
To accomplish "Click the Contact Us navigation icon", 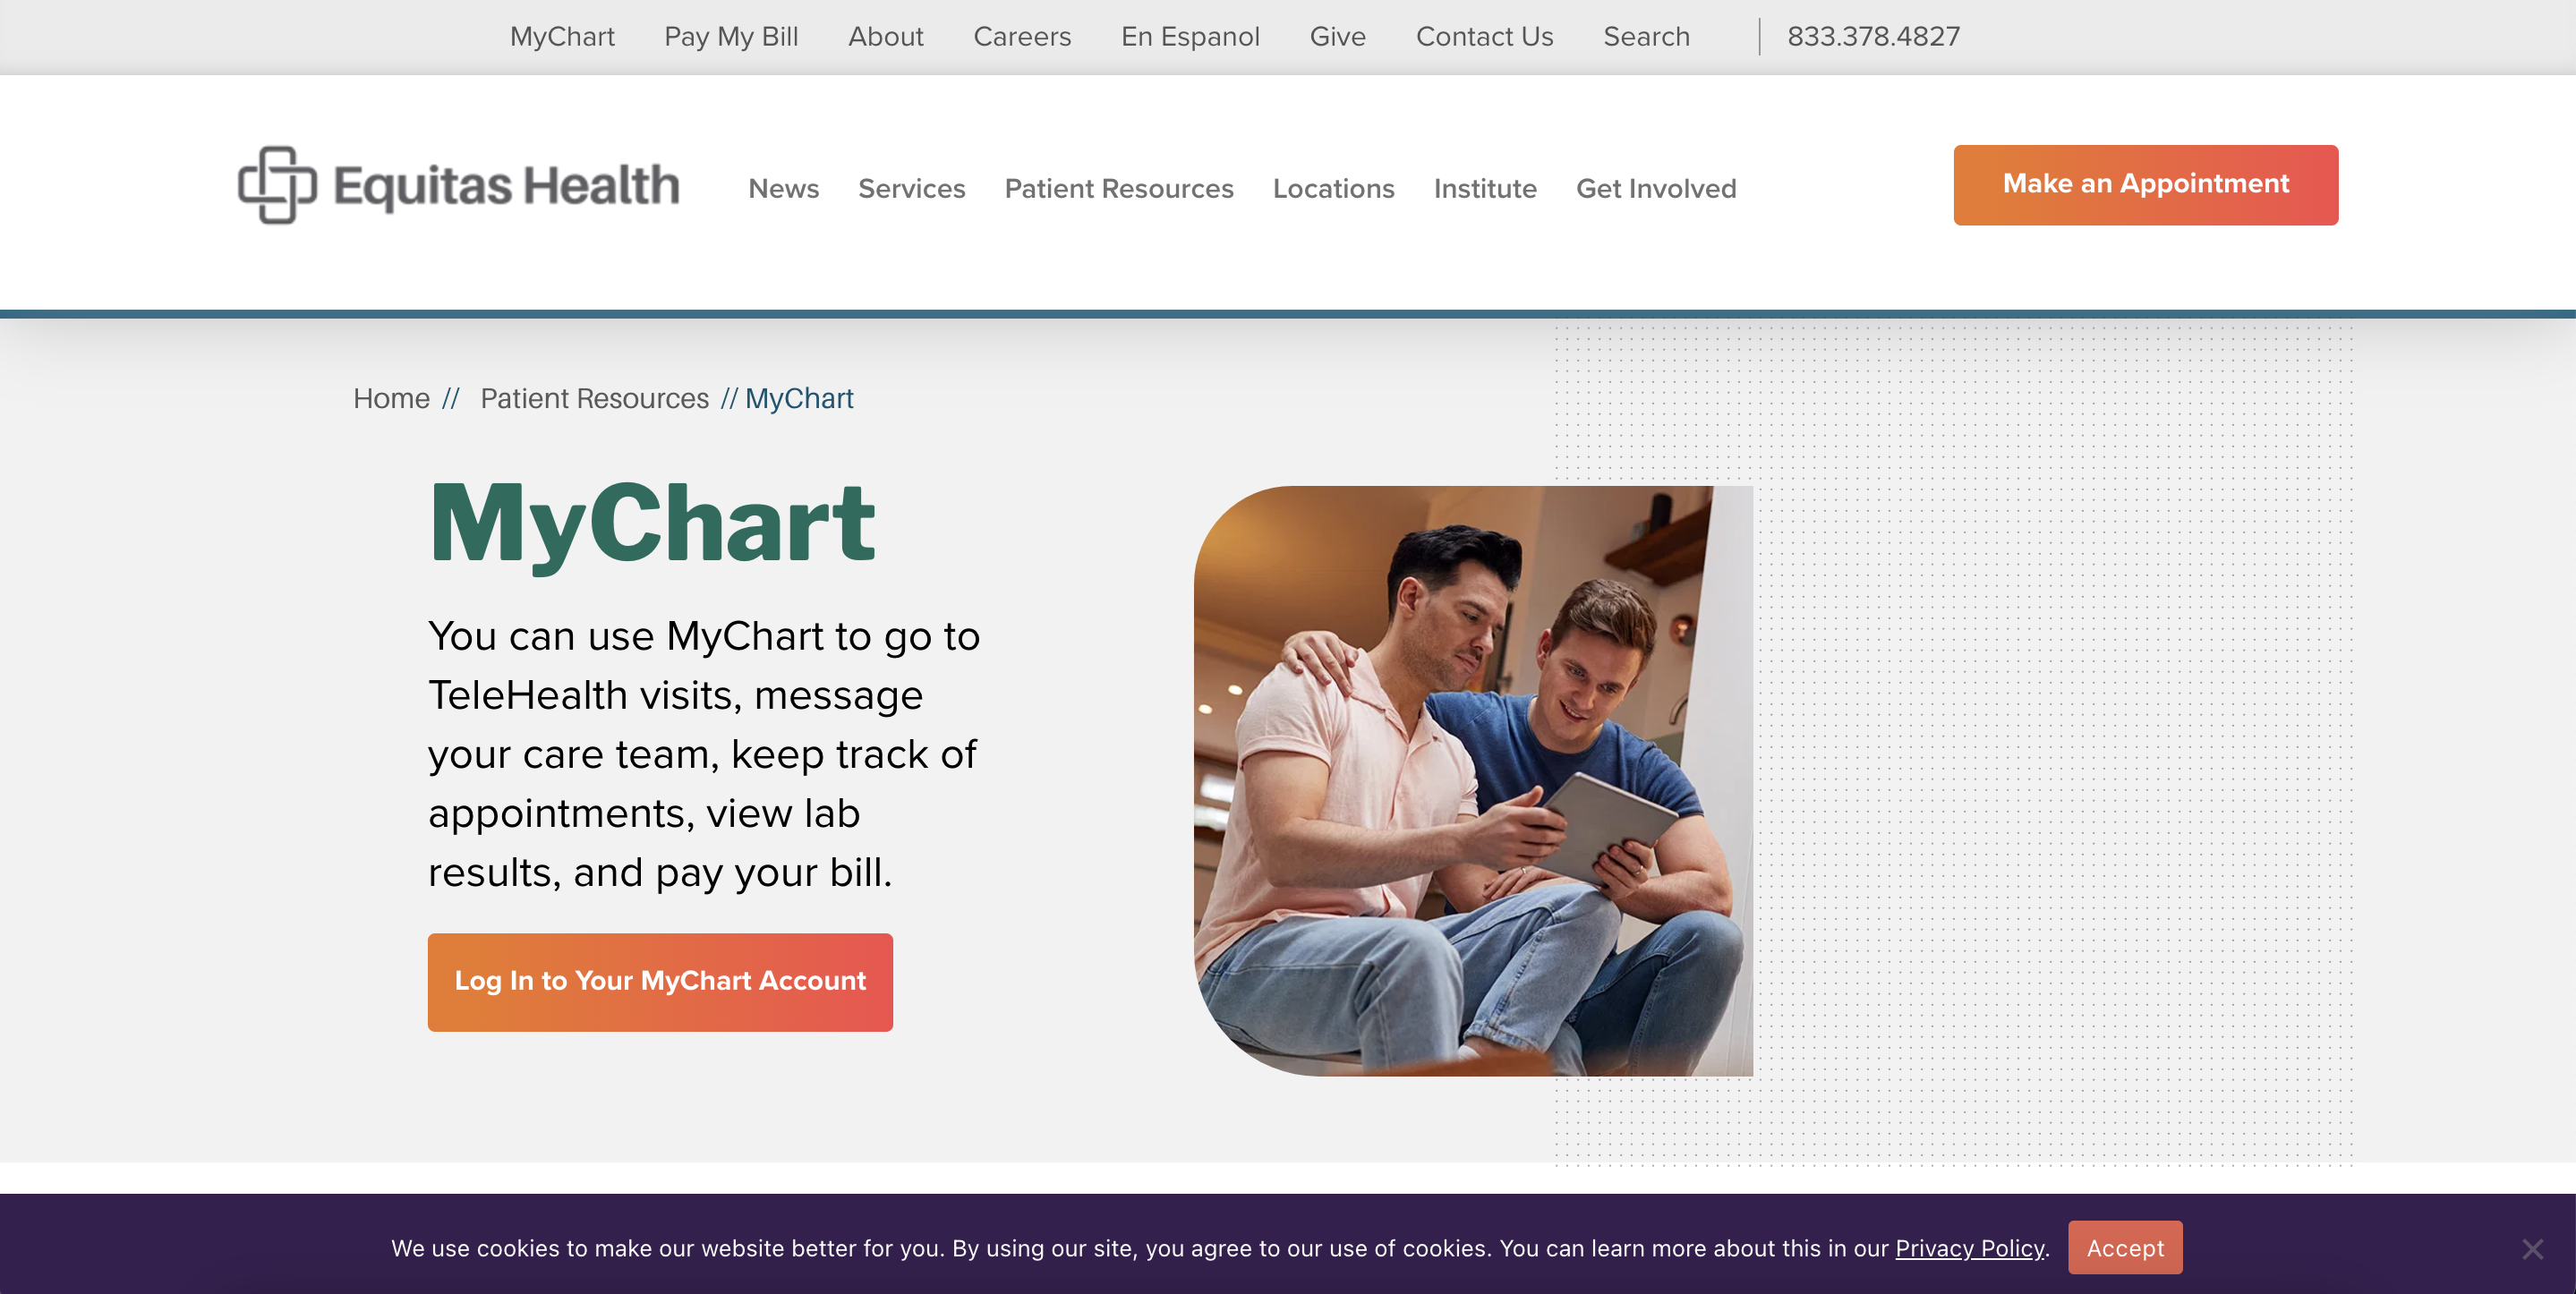I will click(1483, 35).
